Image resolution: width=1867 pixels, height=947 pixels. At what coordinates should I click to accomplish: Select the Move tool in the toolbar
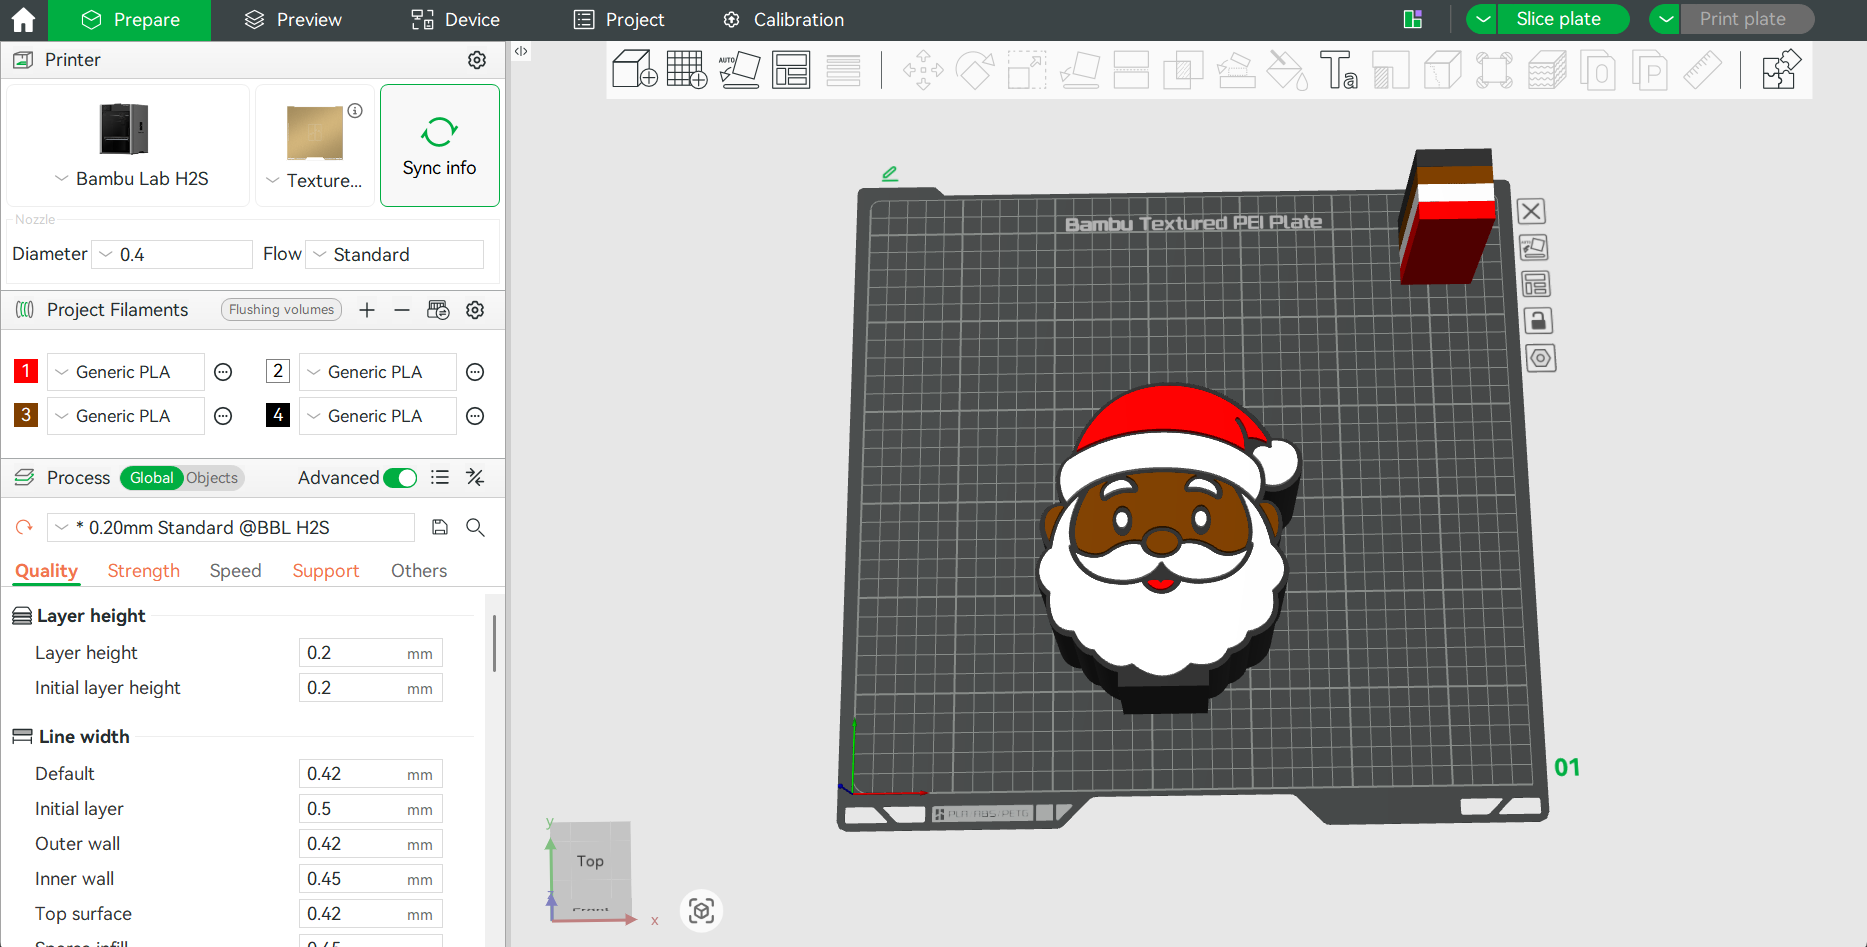point(923,70)
